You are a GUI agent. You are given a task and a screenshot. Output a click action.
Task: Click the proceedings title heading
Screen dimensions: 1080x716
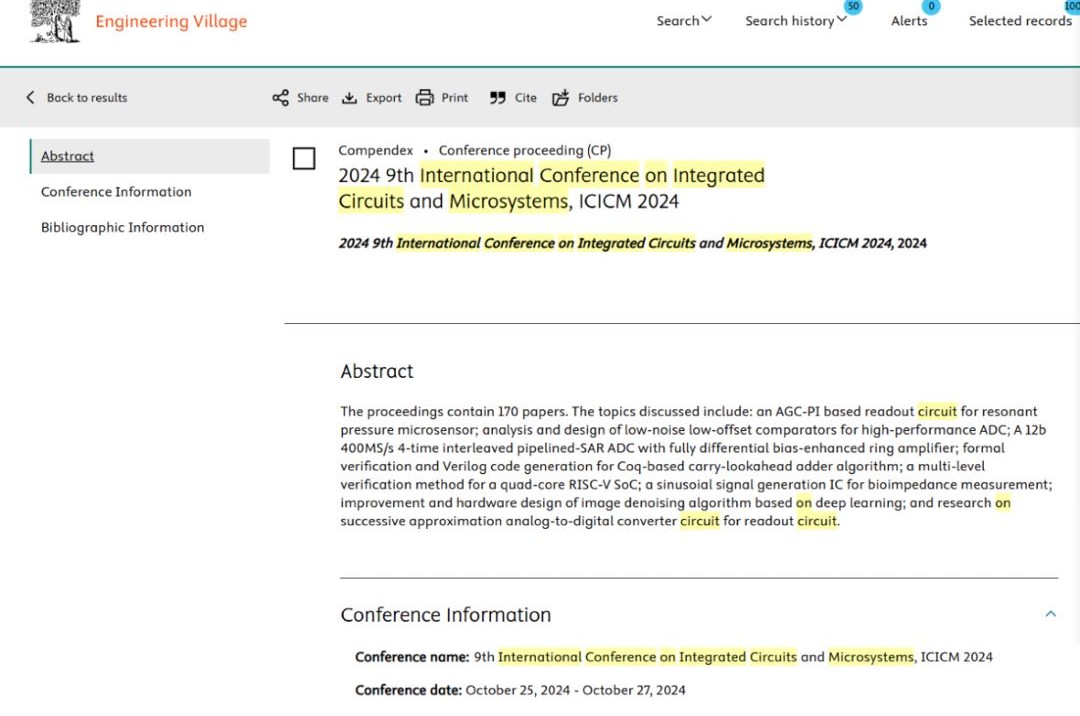(551, 188)
